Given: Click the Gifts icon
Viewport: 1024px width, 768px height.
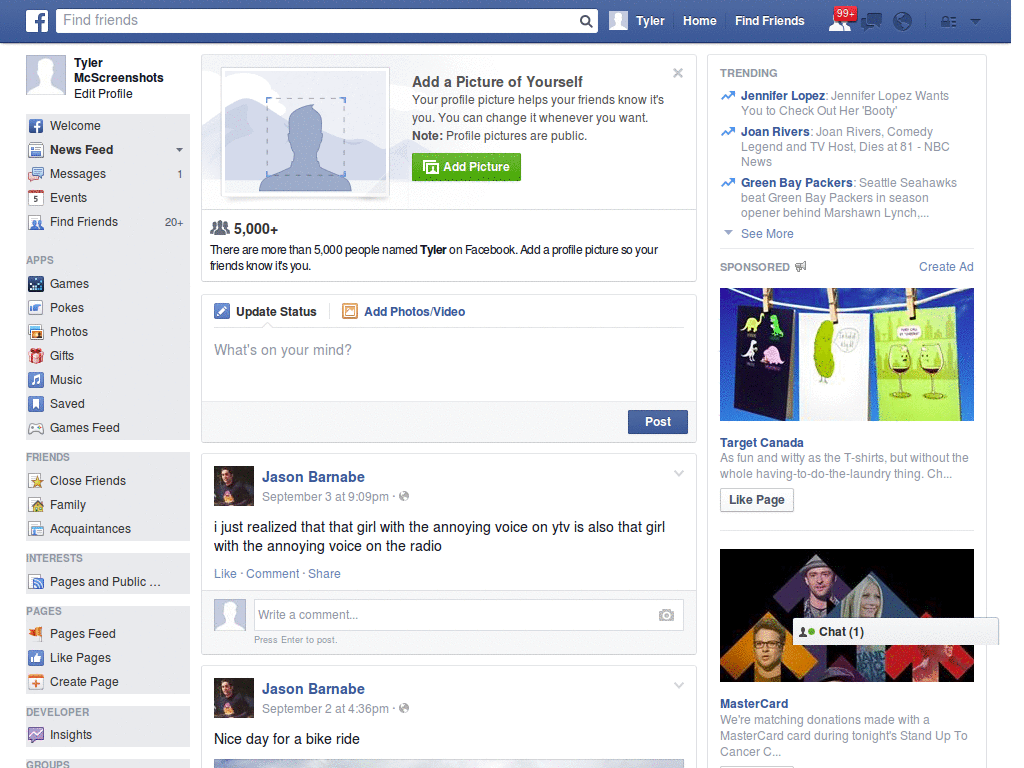Looking at the screenshot, I should [x=36, y=356].
